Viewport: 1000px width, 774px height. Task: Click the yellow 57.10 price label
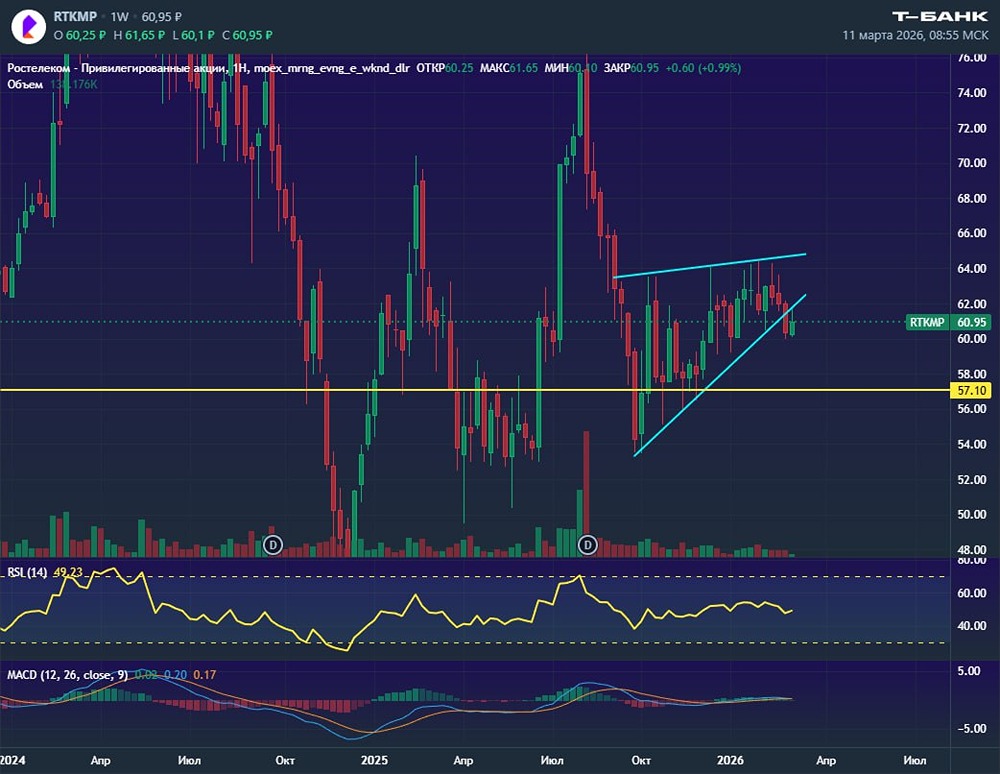971,390
